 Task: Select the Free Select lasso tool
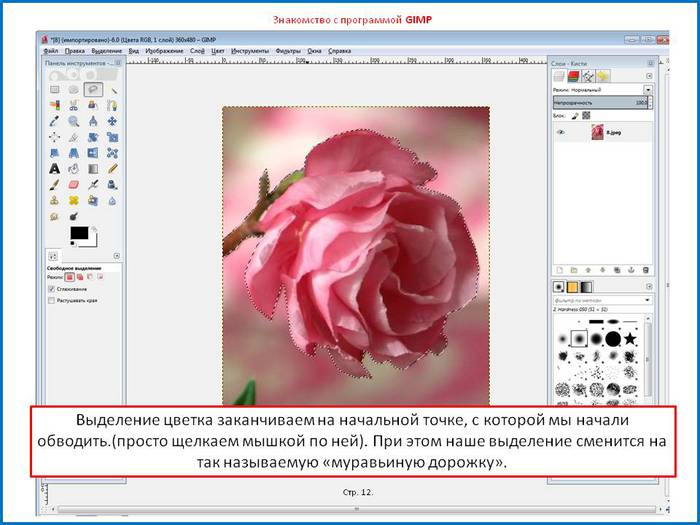click(93, 90)
